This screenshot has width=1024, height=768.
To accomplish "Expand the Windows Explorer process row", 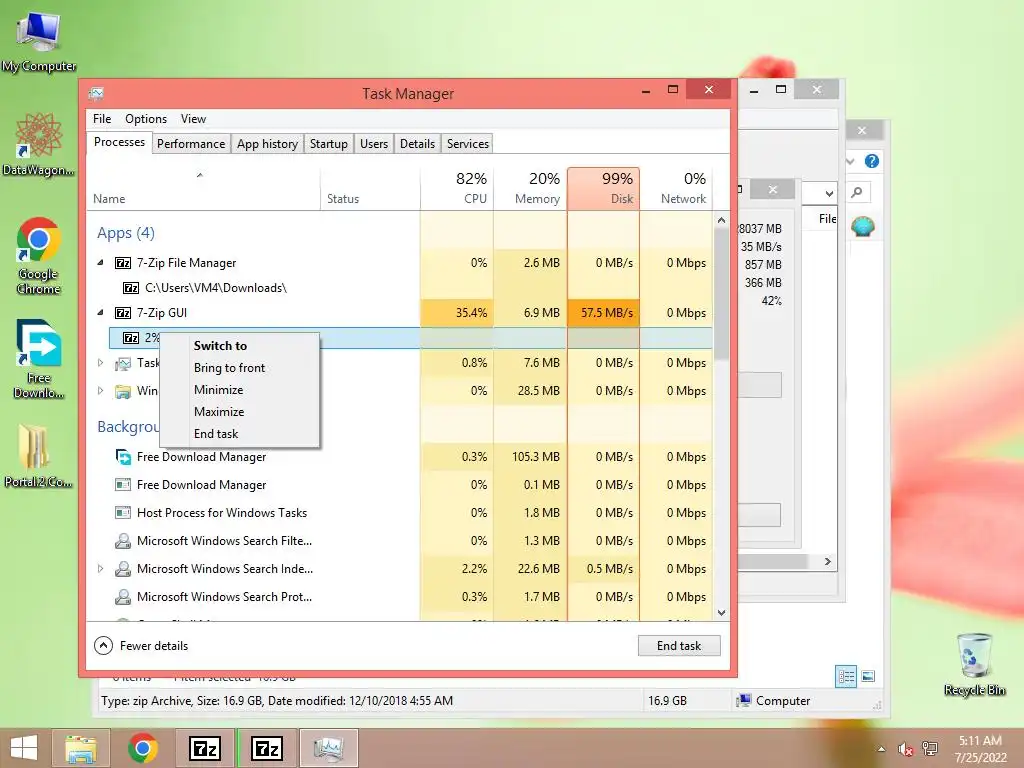I will tap(100, 391).
